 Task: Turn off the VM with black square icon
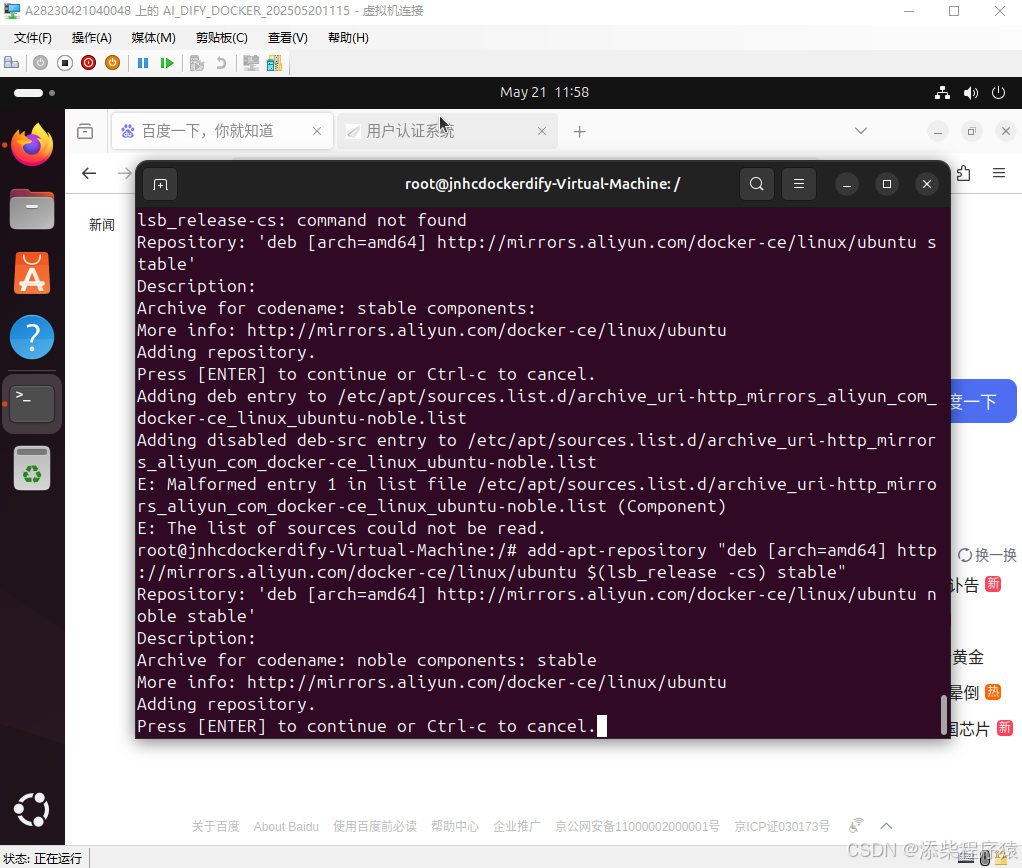coord(65,63)
